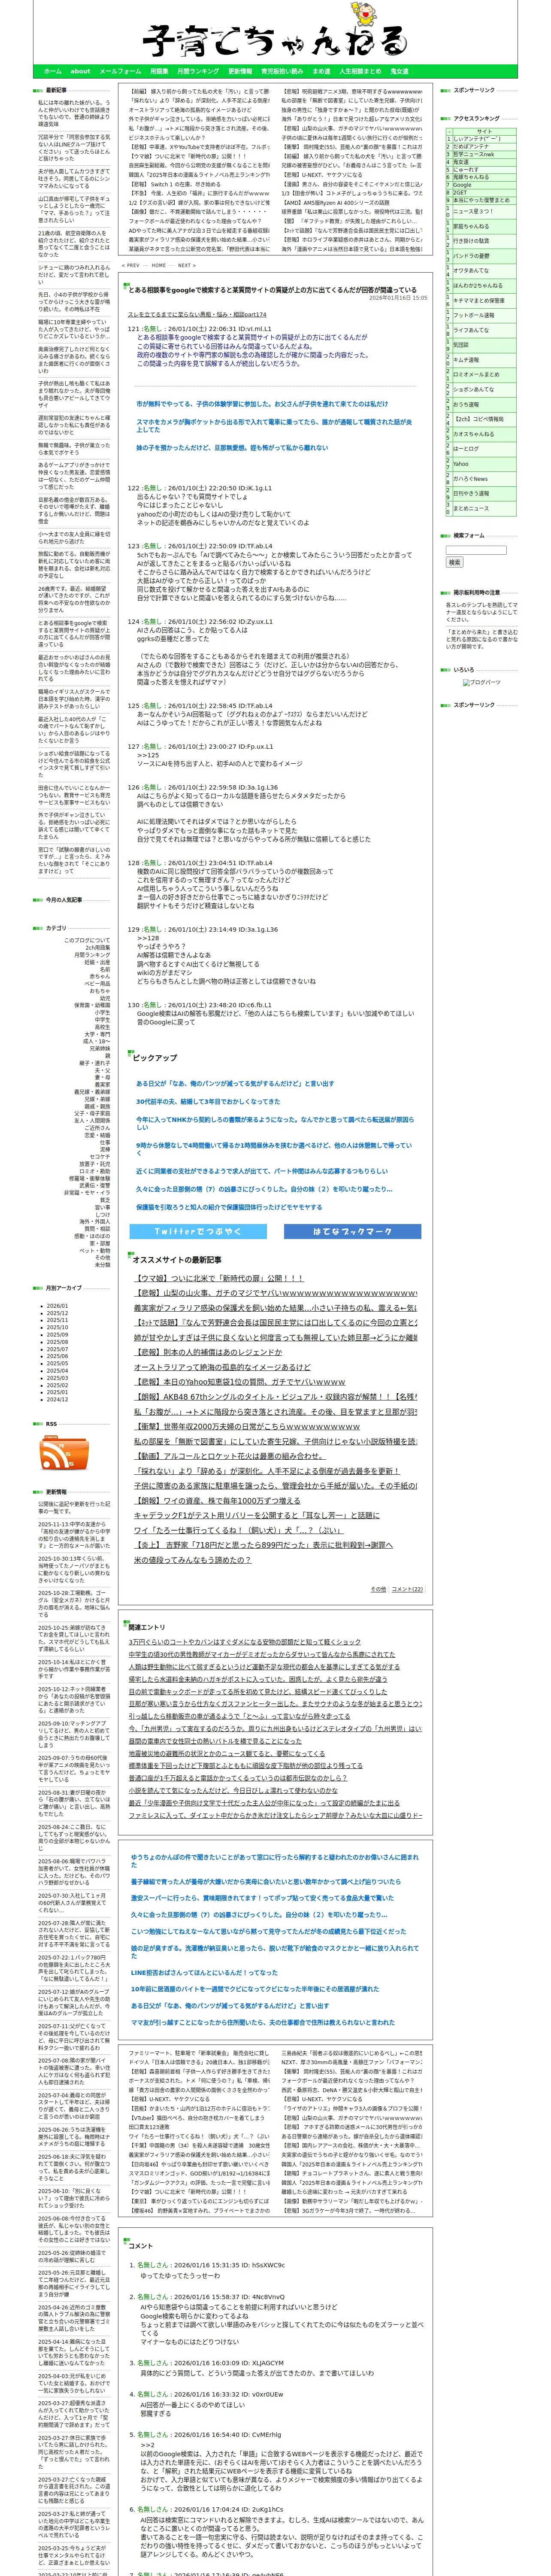Share via Twitterでつぶやく button
551x2576 pixels.
198,1231
